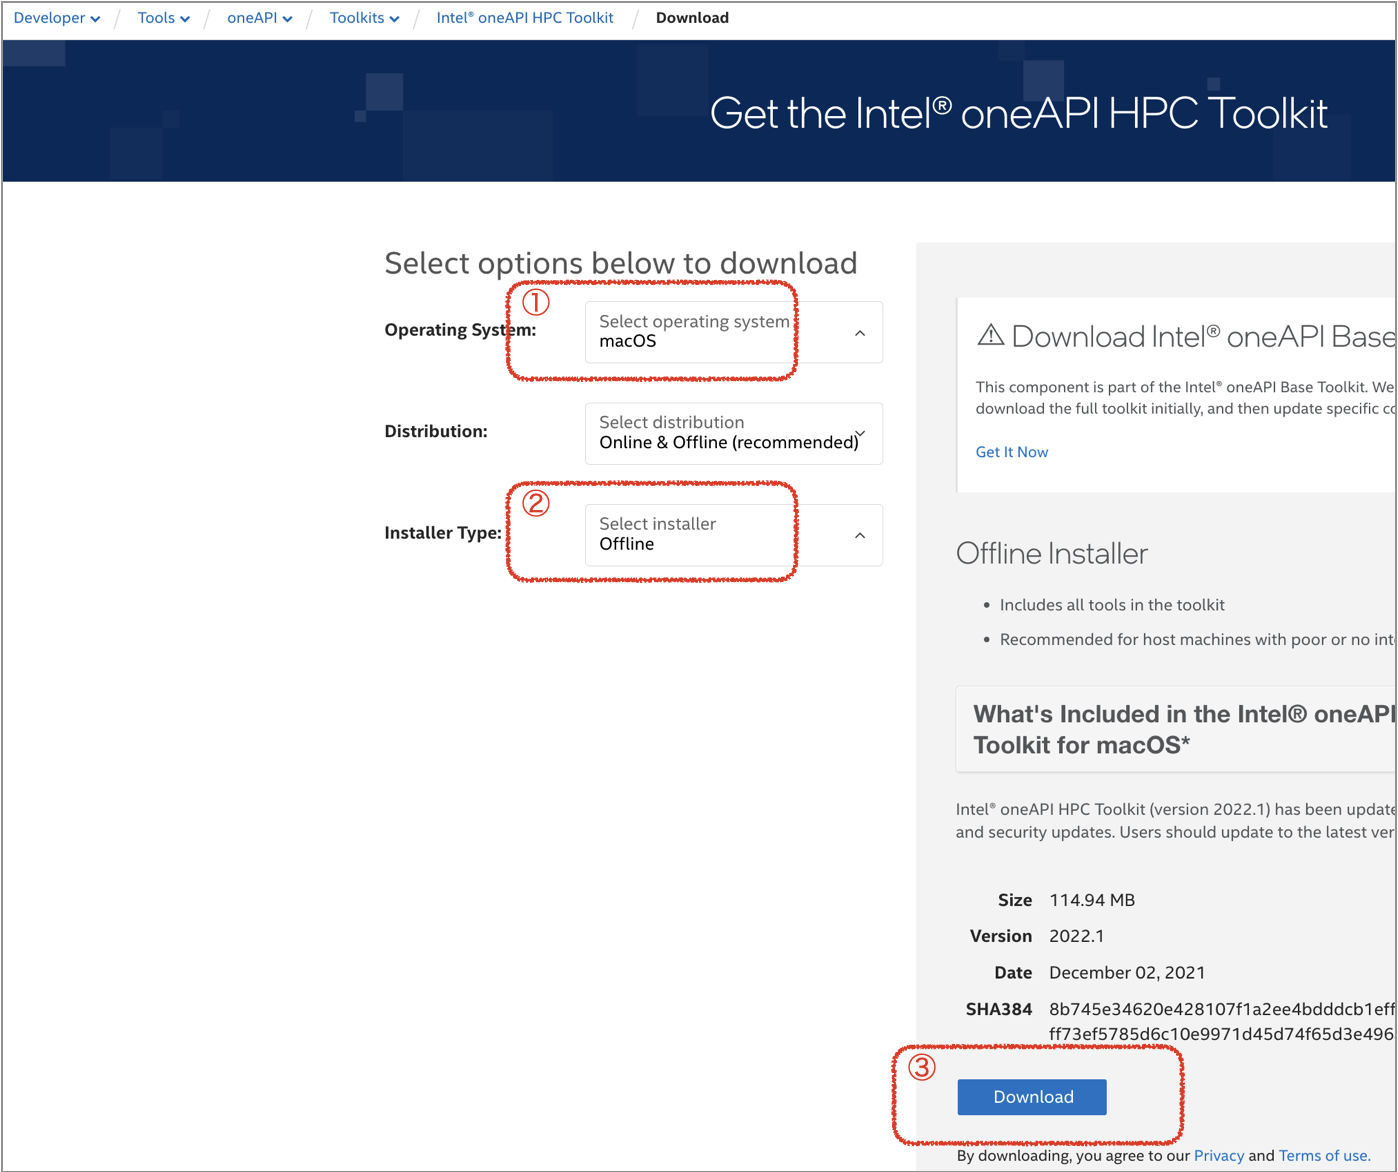Click the Download Intel oneAPI Base heading
The image size is (1398, 1172).
[1203, 336]
